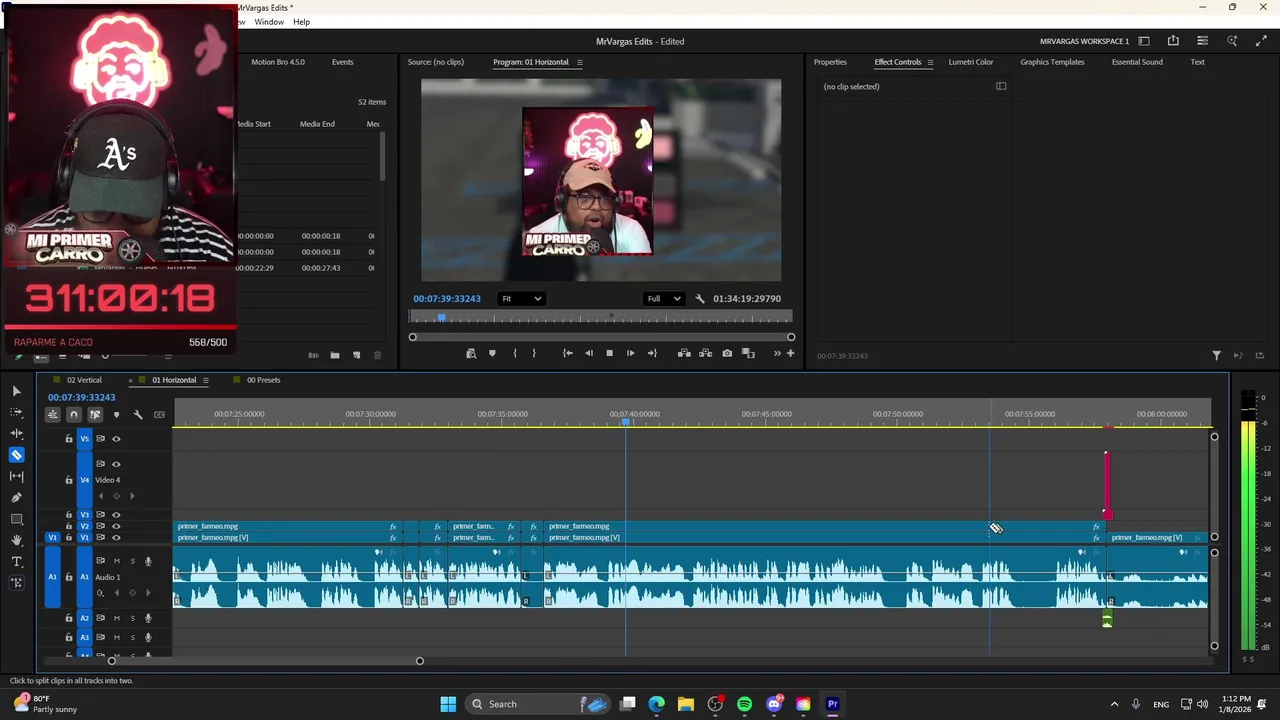Toggle full screen video output icon

coord(1261,41)
